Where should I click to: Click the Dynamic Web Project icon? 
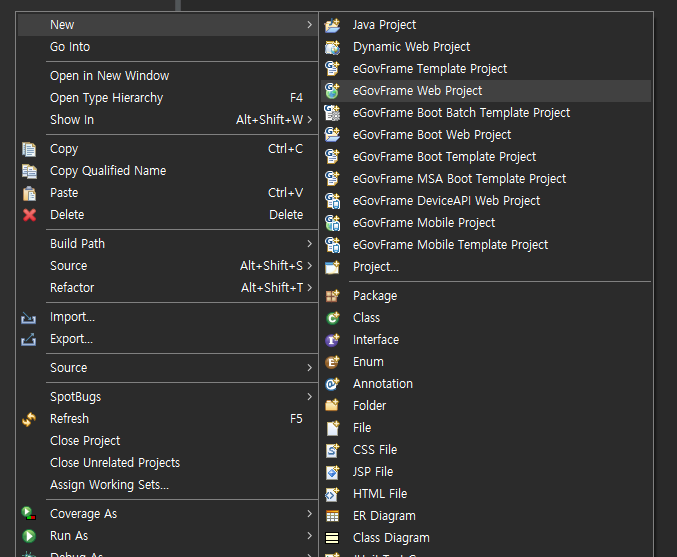pos(332,47)
